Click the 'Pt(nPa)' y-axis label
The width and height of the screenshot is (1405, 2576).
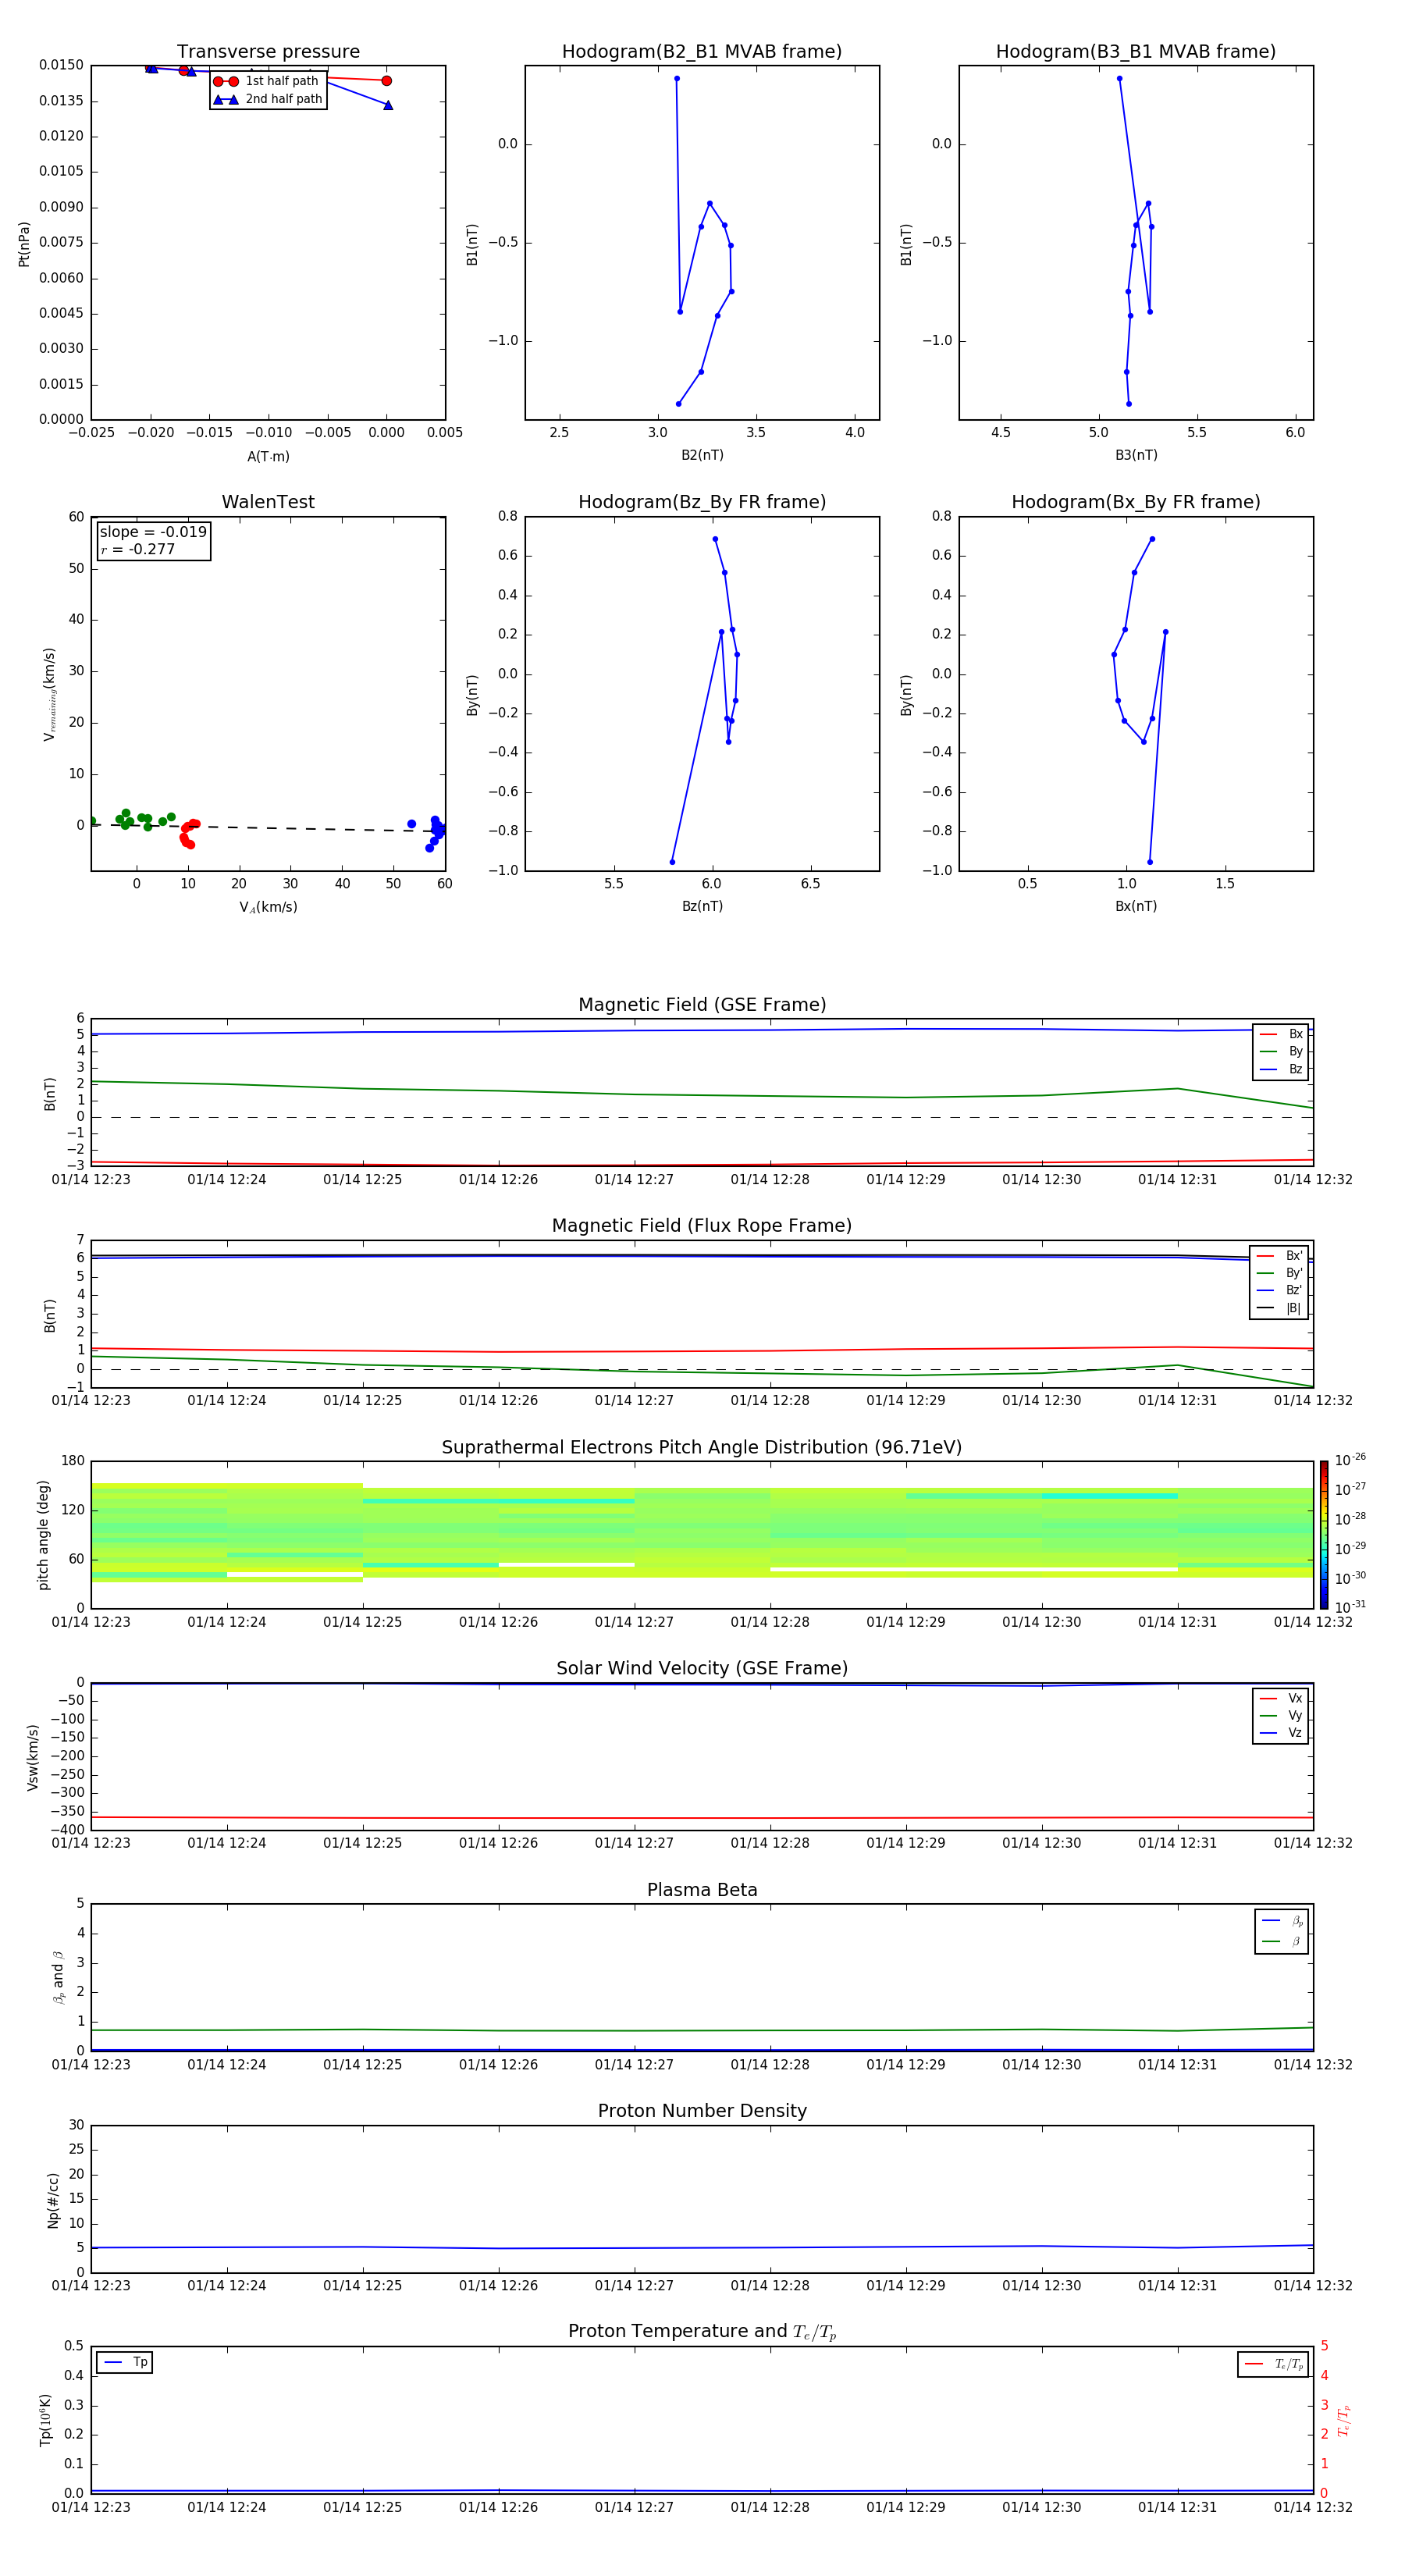pos(24,243)
